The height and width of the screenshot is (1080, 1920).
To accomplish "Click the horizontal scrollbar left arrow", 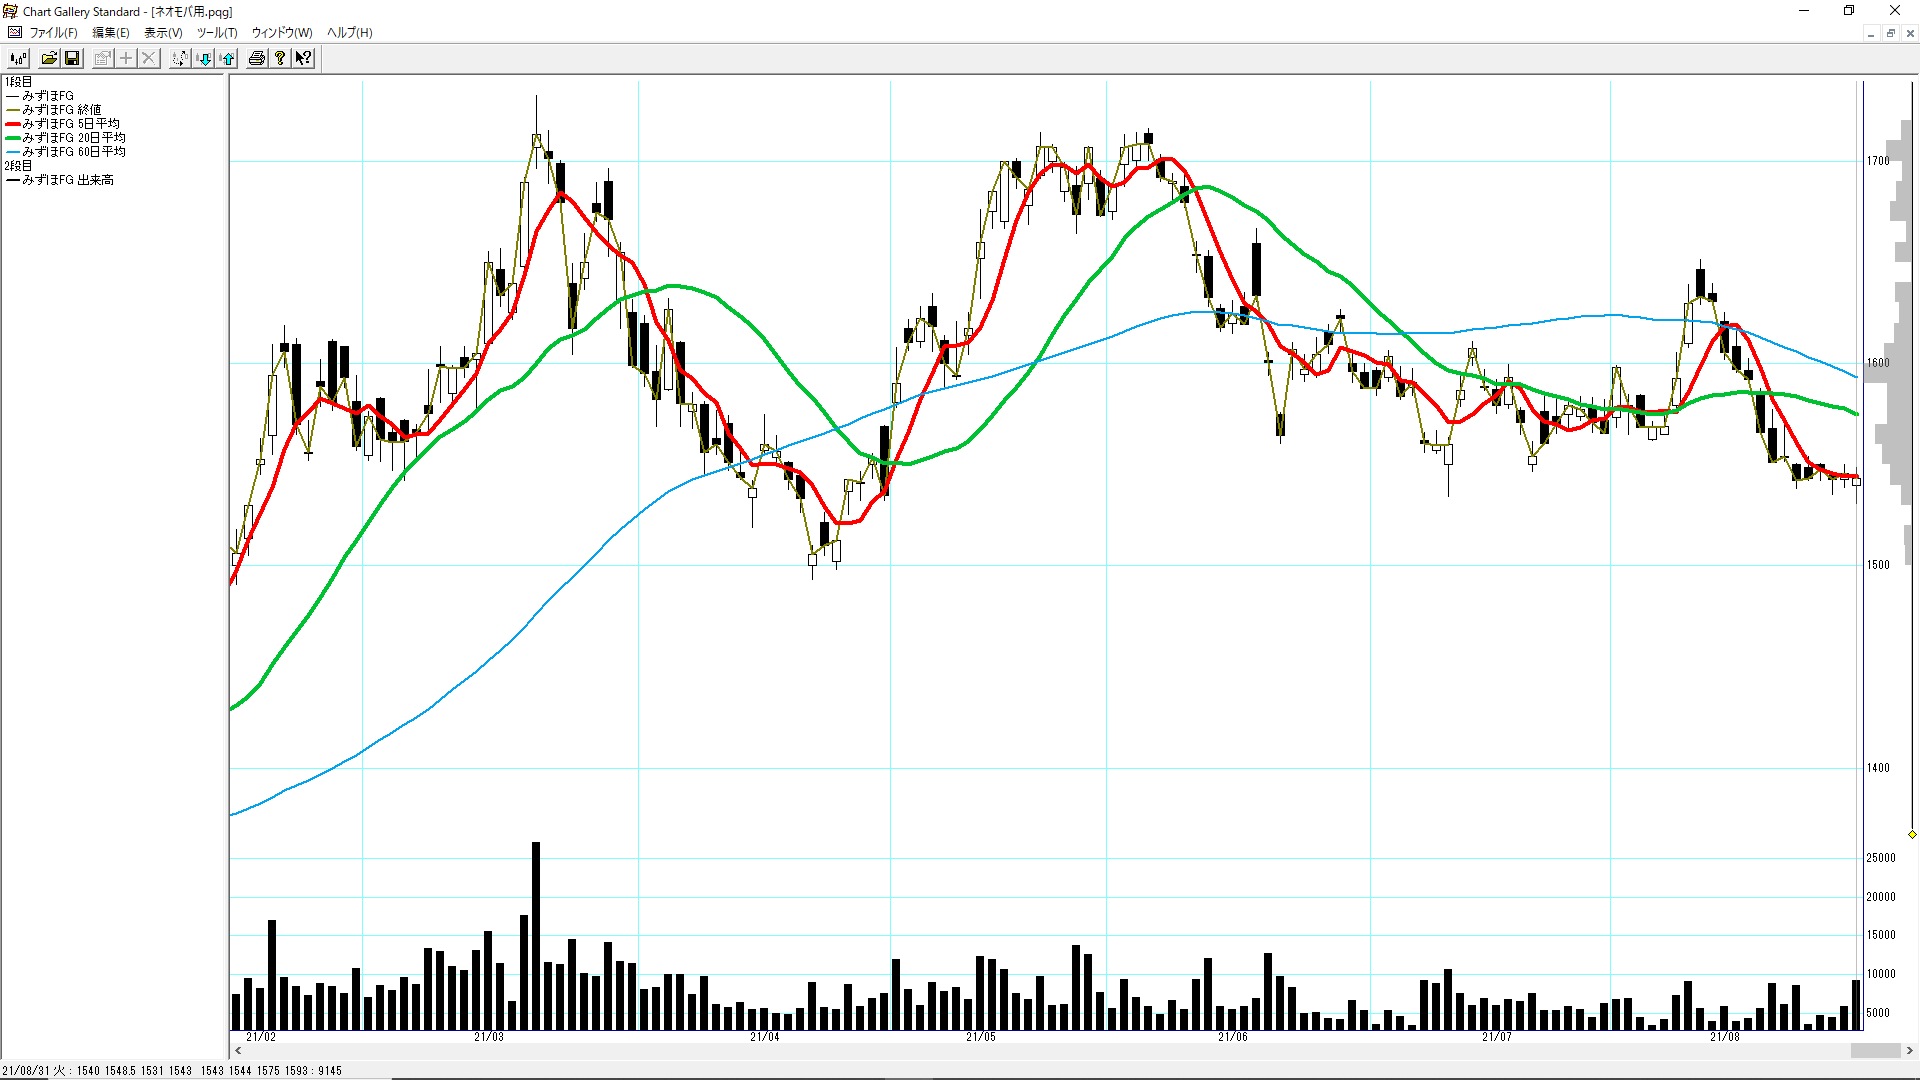I will [x=238, y=1051].
